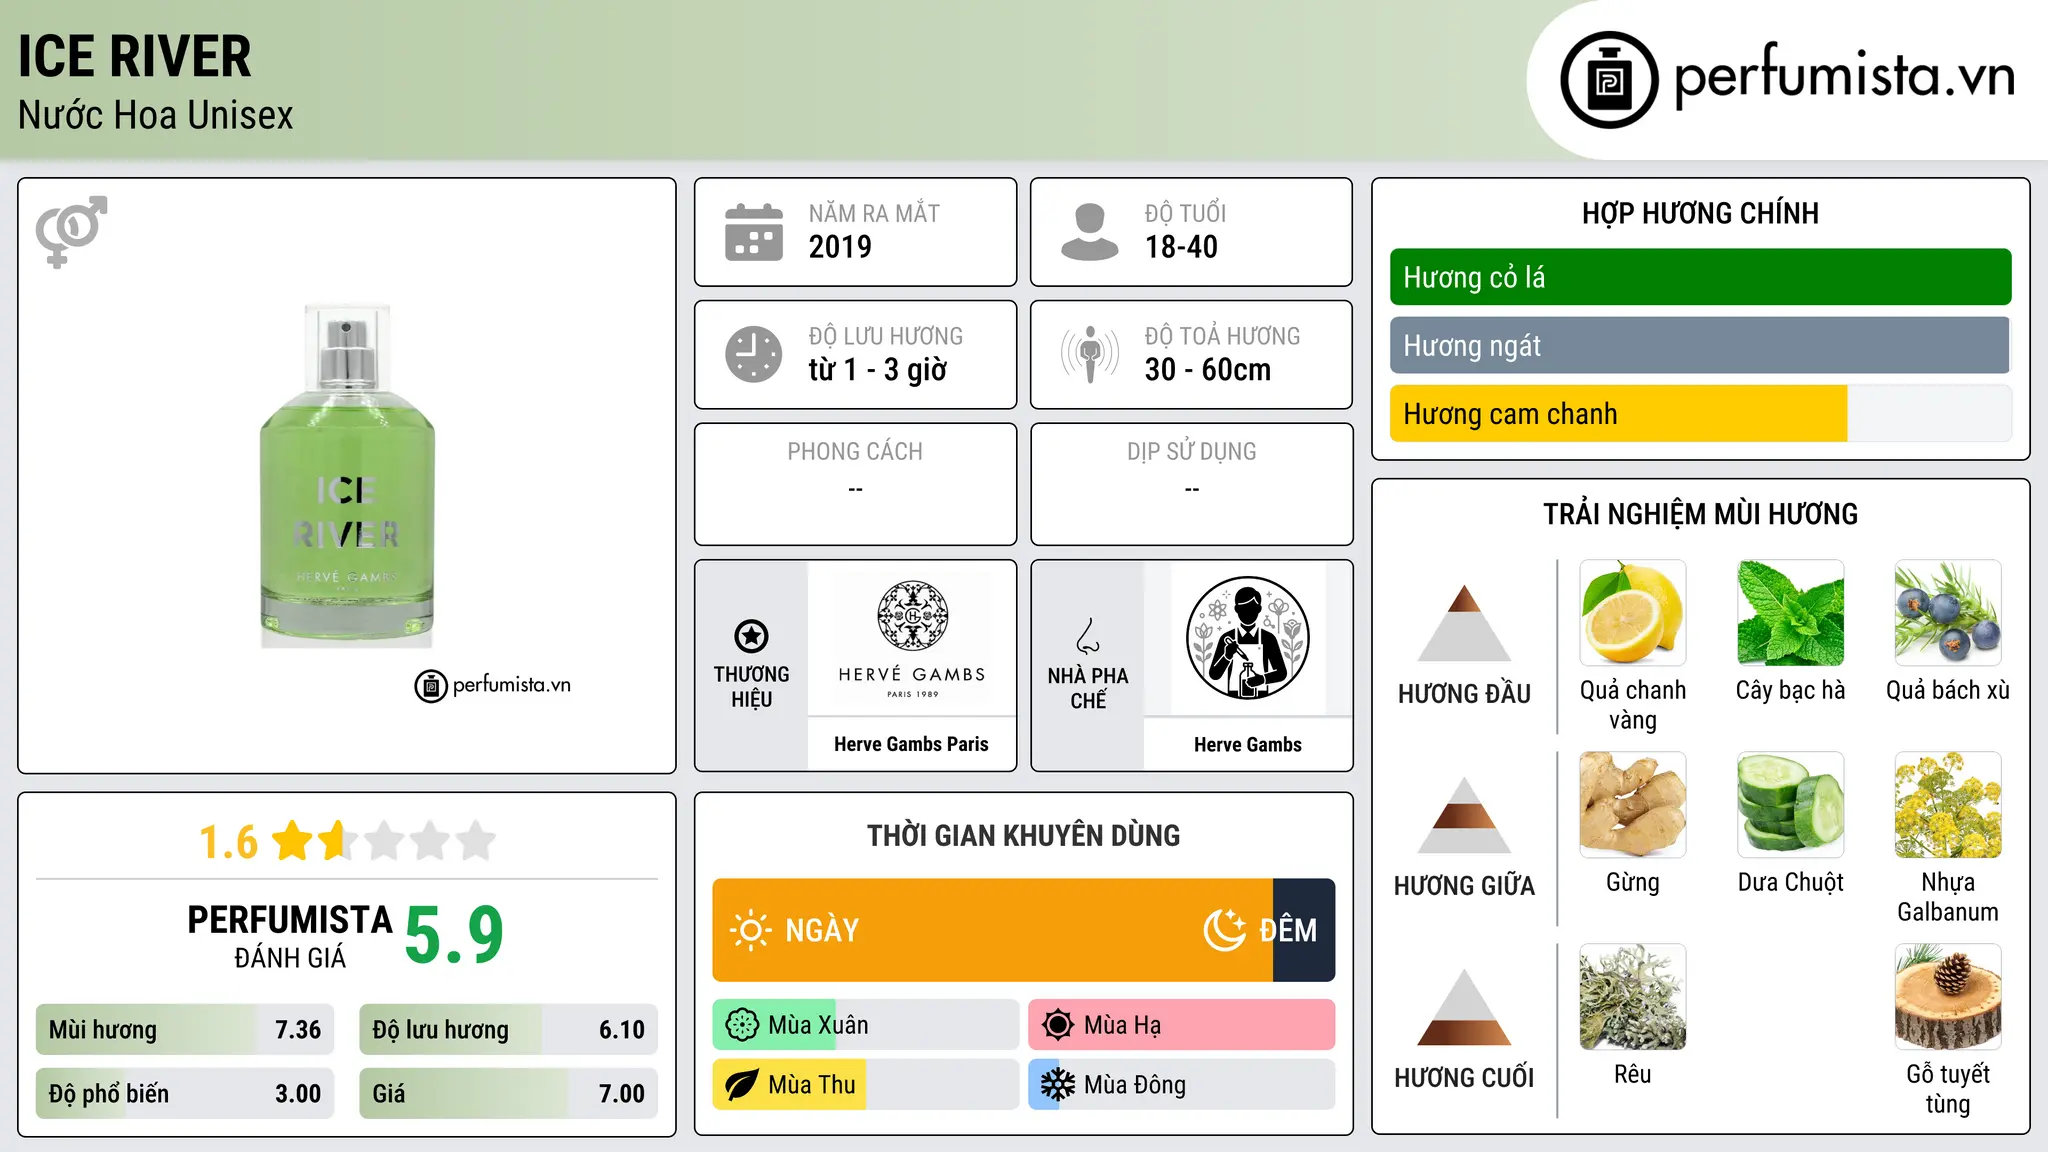Select the Gừng ginger thumbnail
The width and height of the screenshot is (2048, 1152).
point(1633,805)
